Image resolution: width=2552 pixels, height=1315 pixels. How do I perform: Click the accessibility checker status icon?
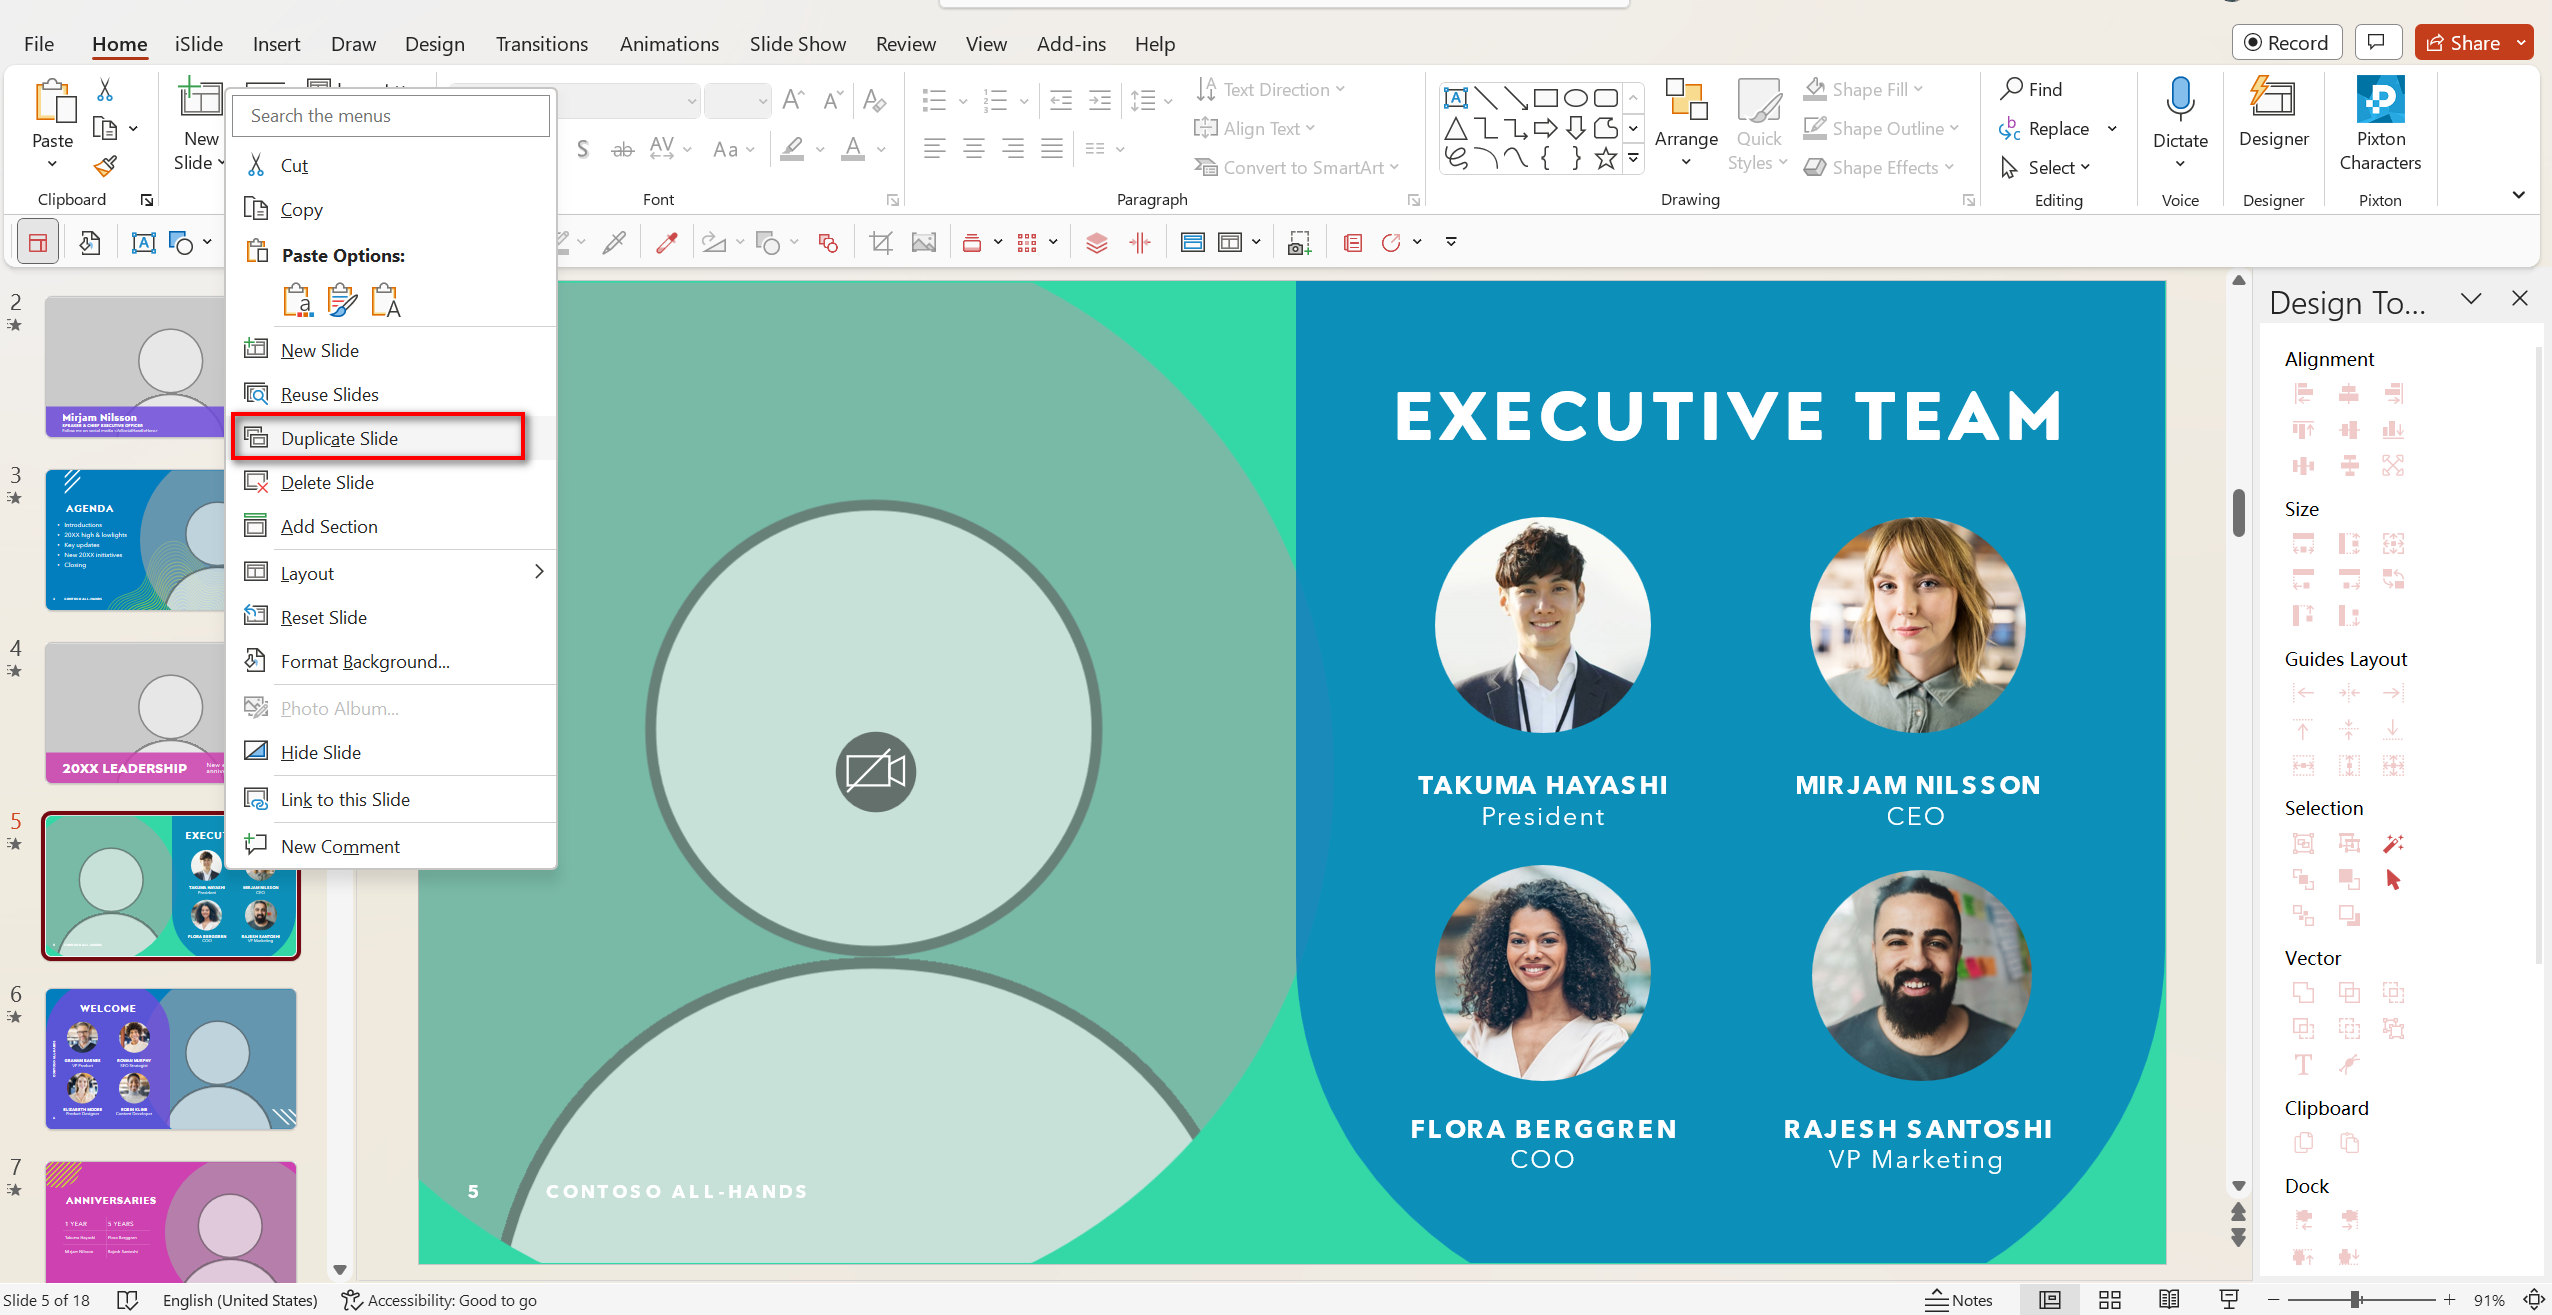click(x=351, y=1299)
